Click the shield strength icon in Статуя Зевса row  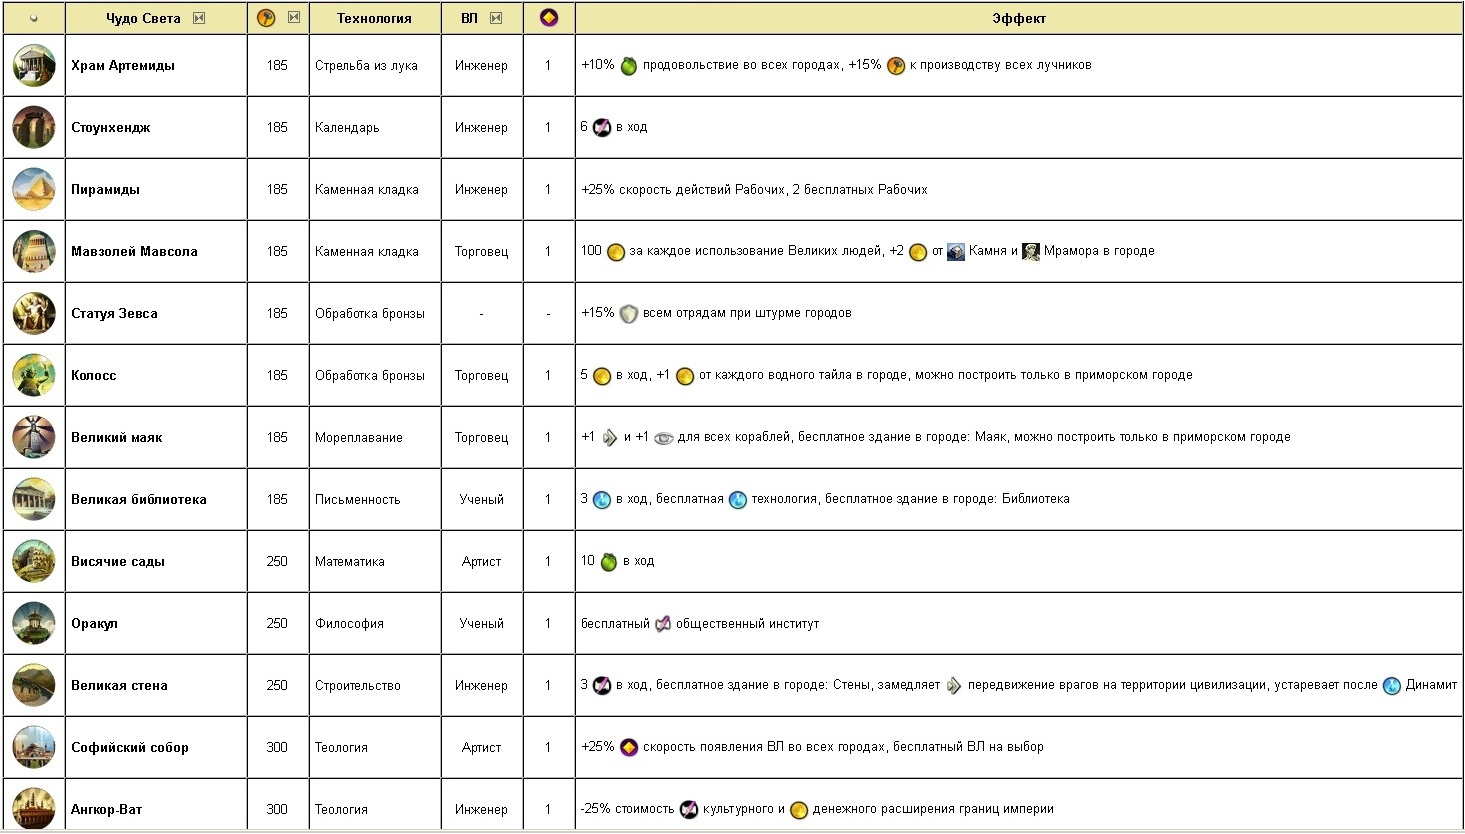click(628, 314)
